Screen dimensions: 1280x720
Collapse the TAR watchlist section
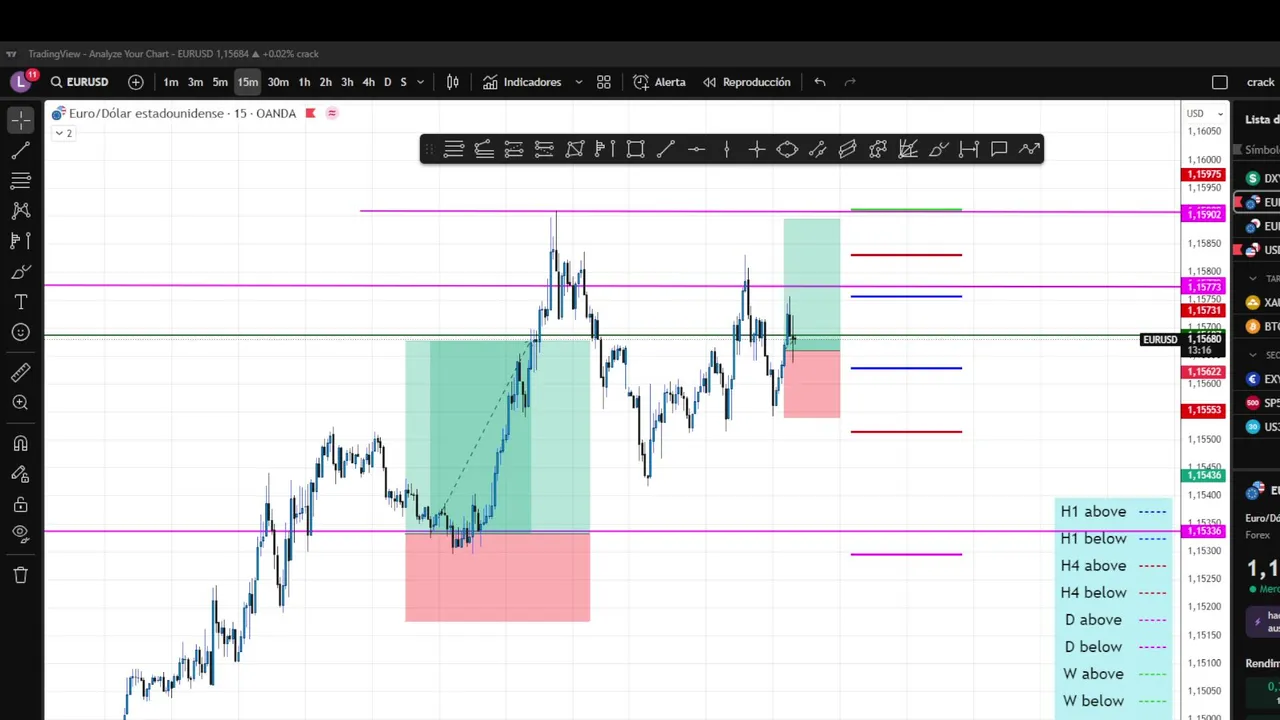point(1252,278)
